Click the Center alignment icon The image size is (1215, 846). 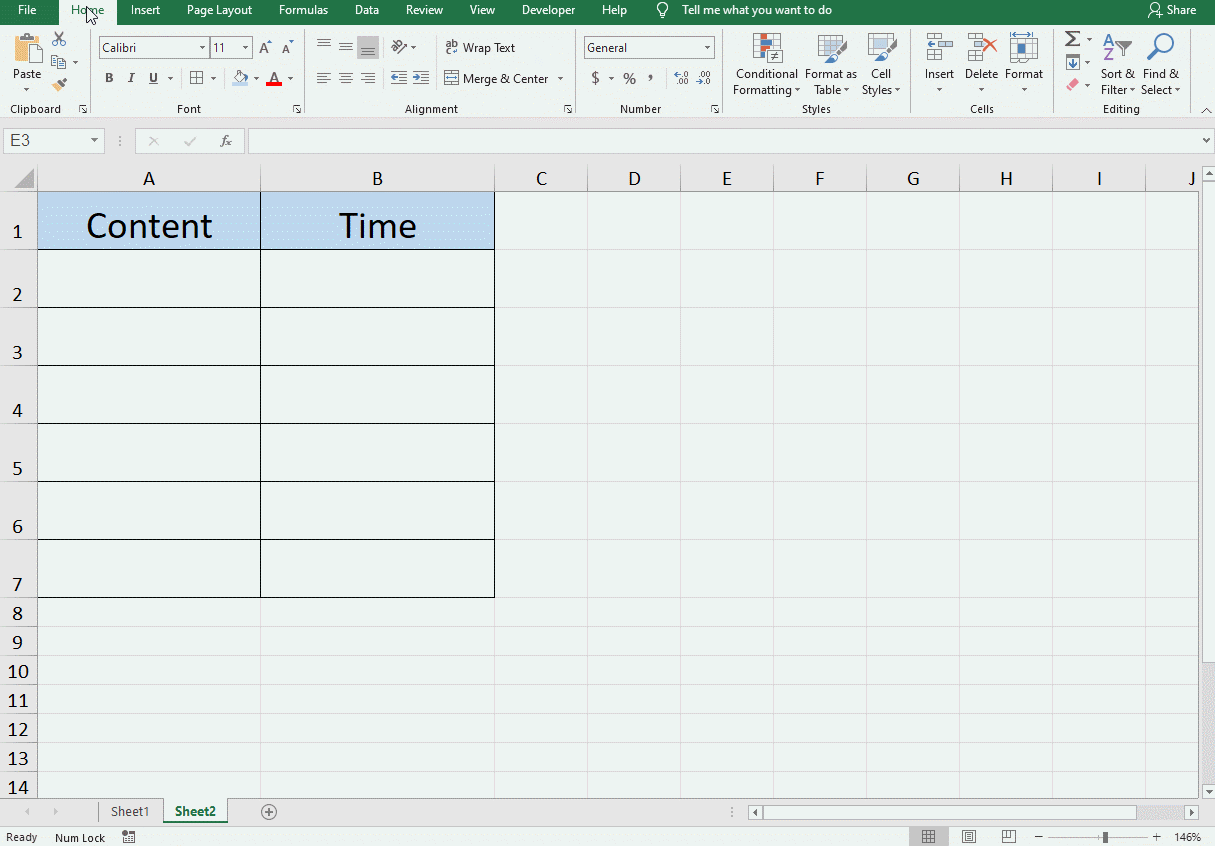coord(345,78)
